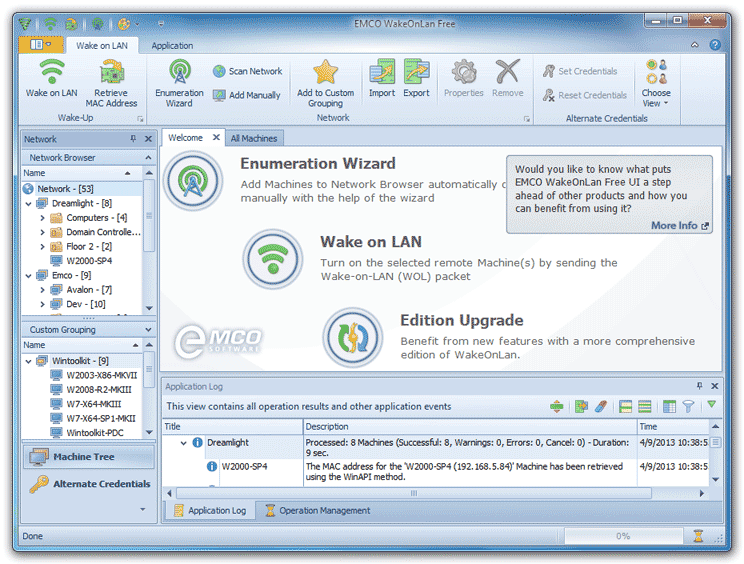The image size is (744, 564).
Task: Switch to the Wake on LAN ribbon tab
Action: pyautogui.click(x=102, y=46)
